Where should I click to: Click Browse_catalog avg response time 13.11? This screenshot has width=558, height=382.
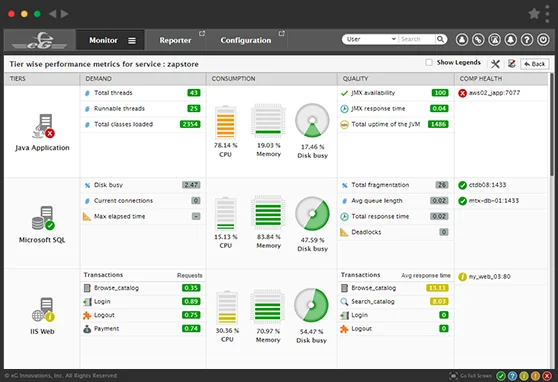point(437,288)
